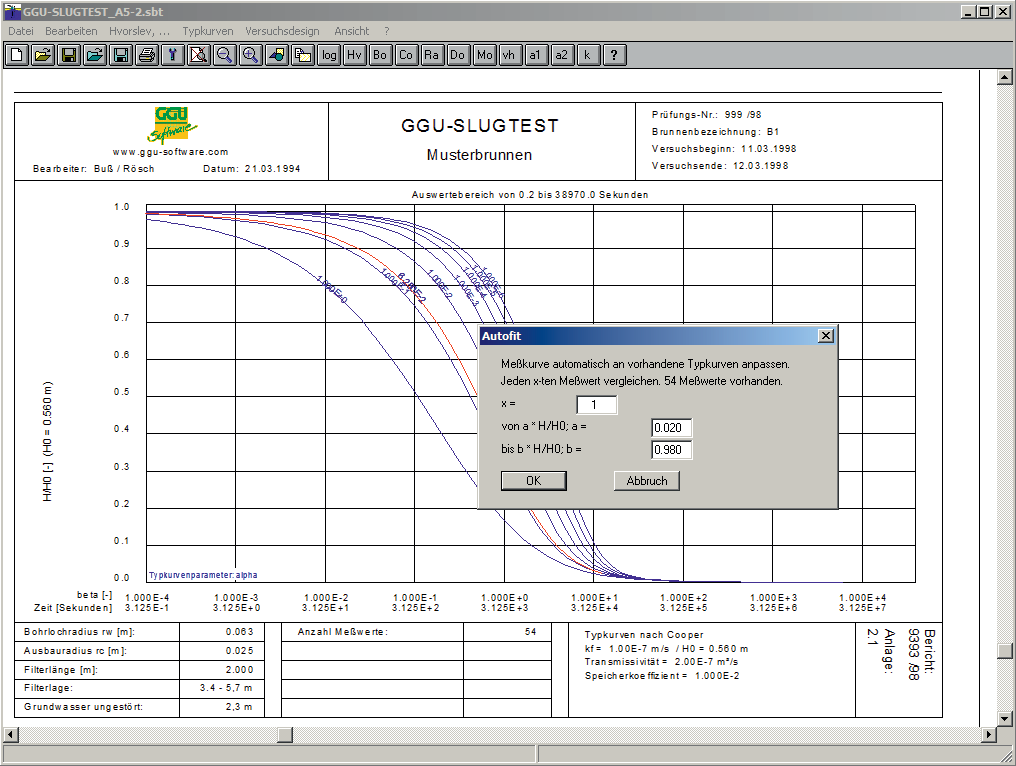Image resolution: width=1016 pixels, height=766 pixels.
Task: Toggle the log toolbar button
Action: pyautogui.click(x=329, y=55)
